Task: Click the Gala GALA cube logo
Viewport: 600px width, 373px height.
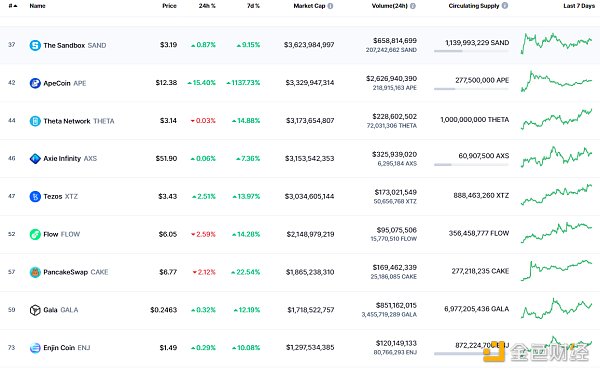Action: pyautogui.click(x=35, y=310)
